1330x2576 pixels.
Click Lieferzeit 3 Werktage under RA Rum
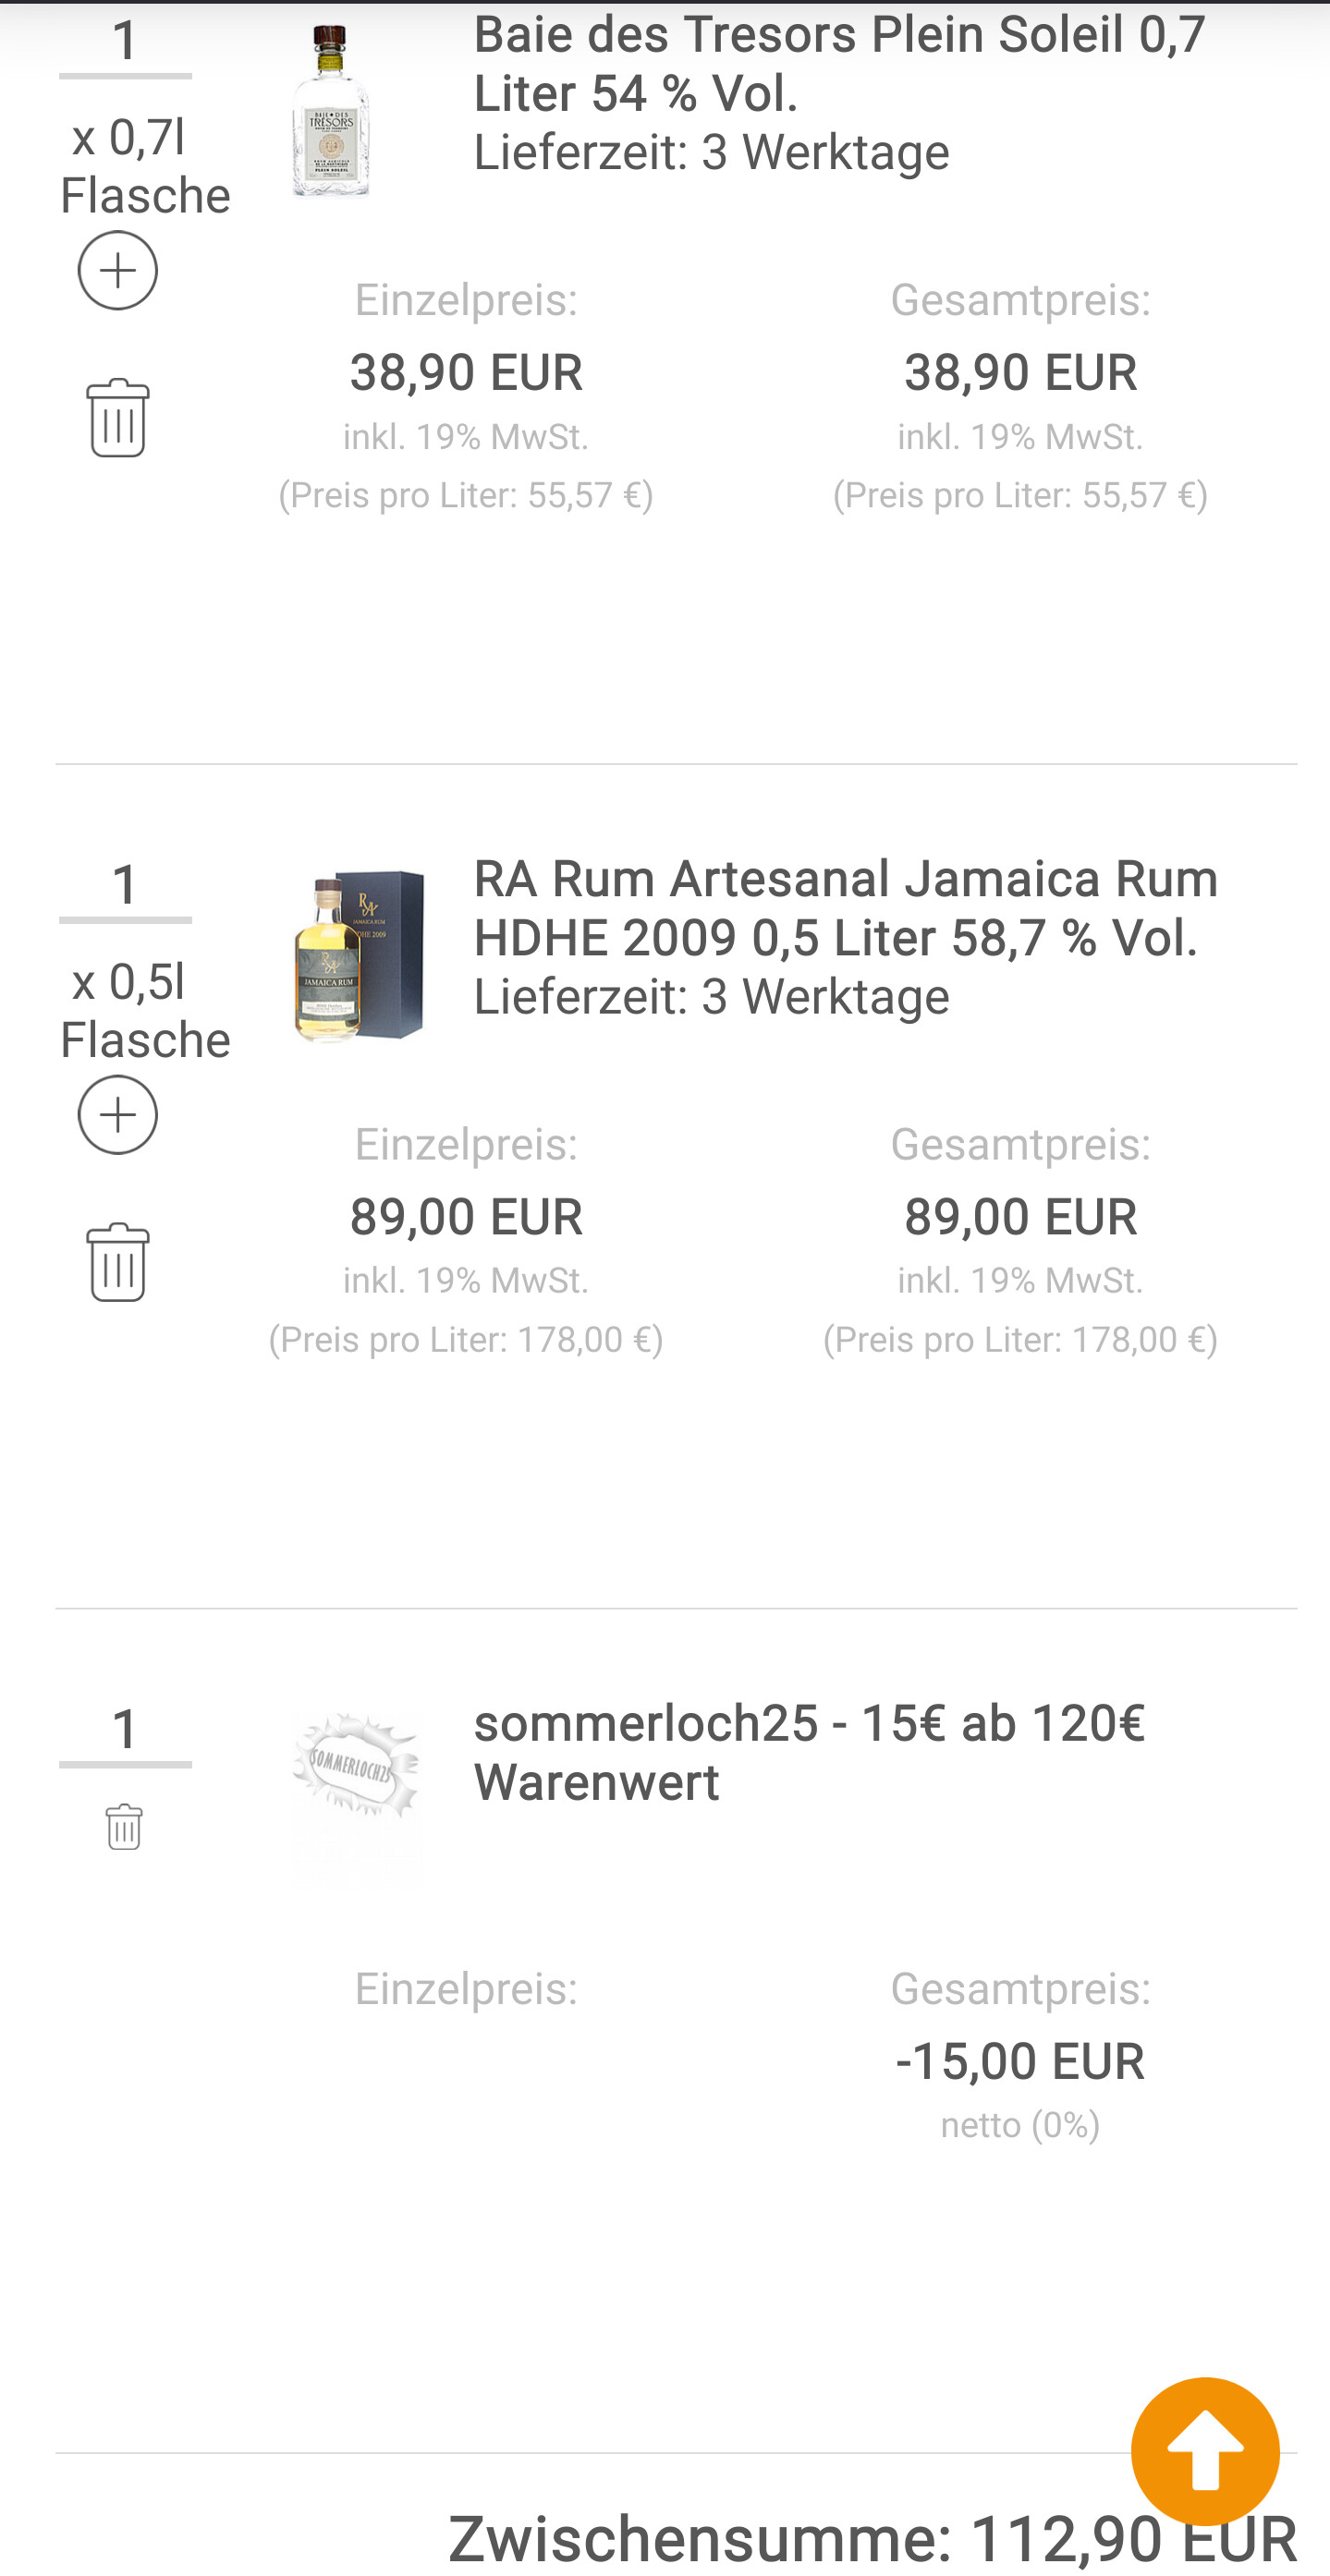(x=711, y=997)
